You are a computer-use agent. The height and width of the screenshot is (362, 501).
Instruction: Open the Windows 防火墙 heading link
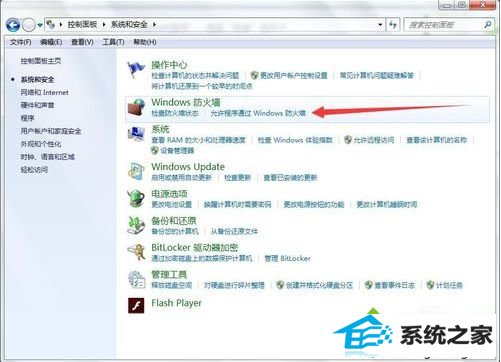click(x=186, y=102)
